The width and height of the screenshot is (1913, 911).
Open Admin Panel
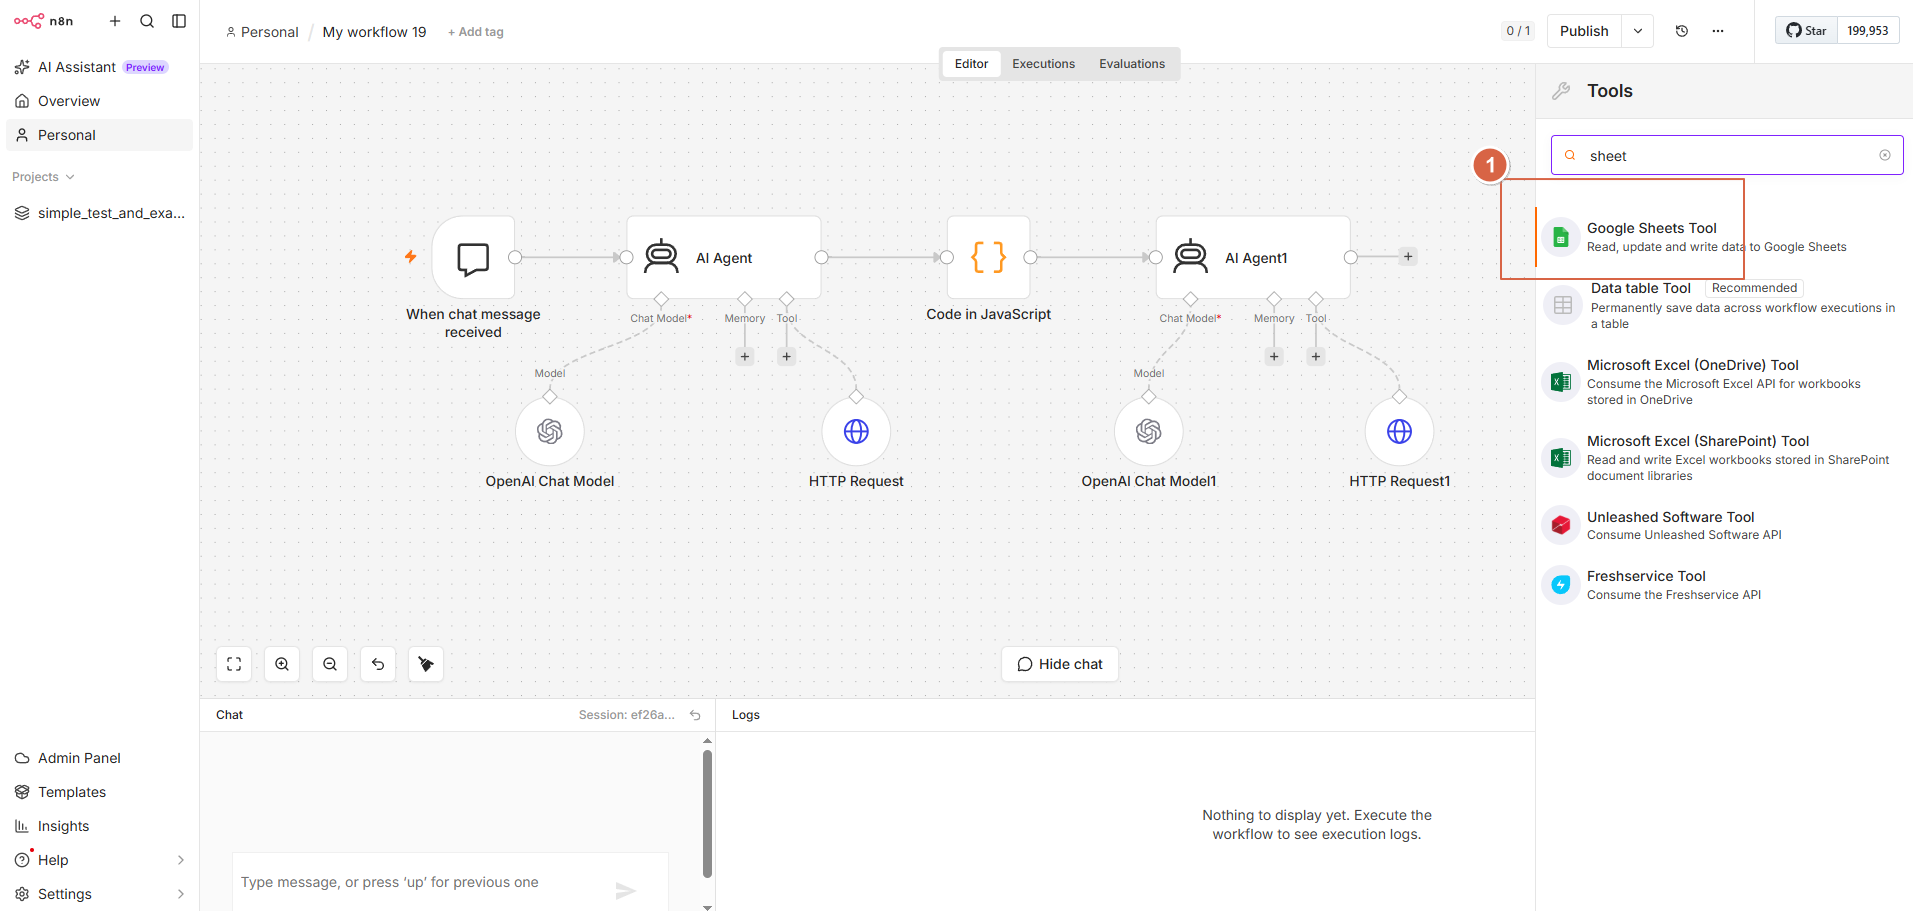[99, 758]
